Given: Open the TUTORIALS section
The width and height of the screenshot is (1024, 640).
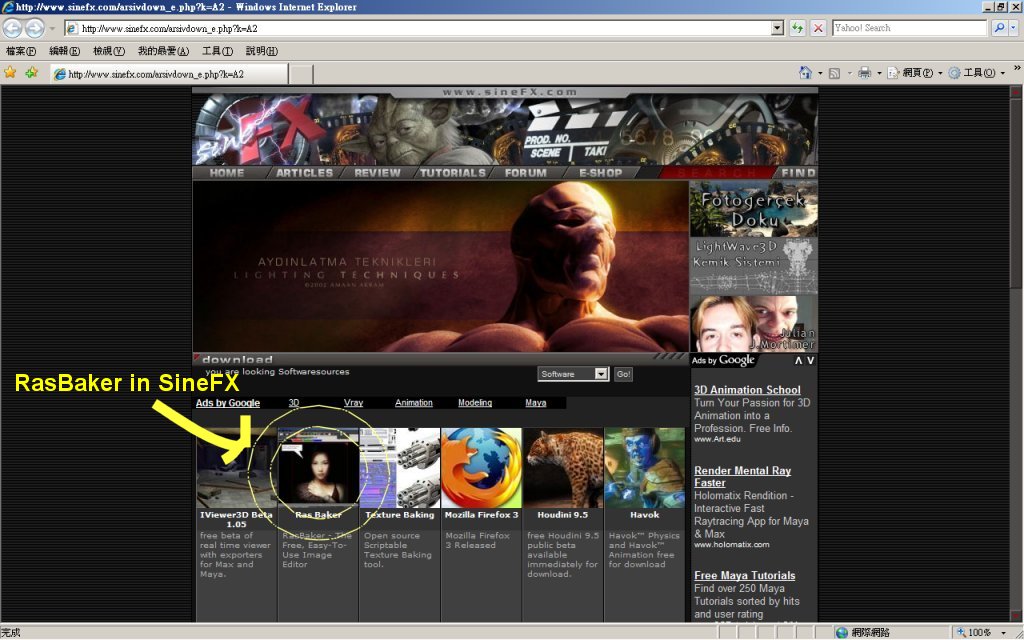Looking at the screenshot, I should point(453,173).
